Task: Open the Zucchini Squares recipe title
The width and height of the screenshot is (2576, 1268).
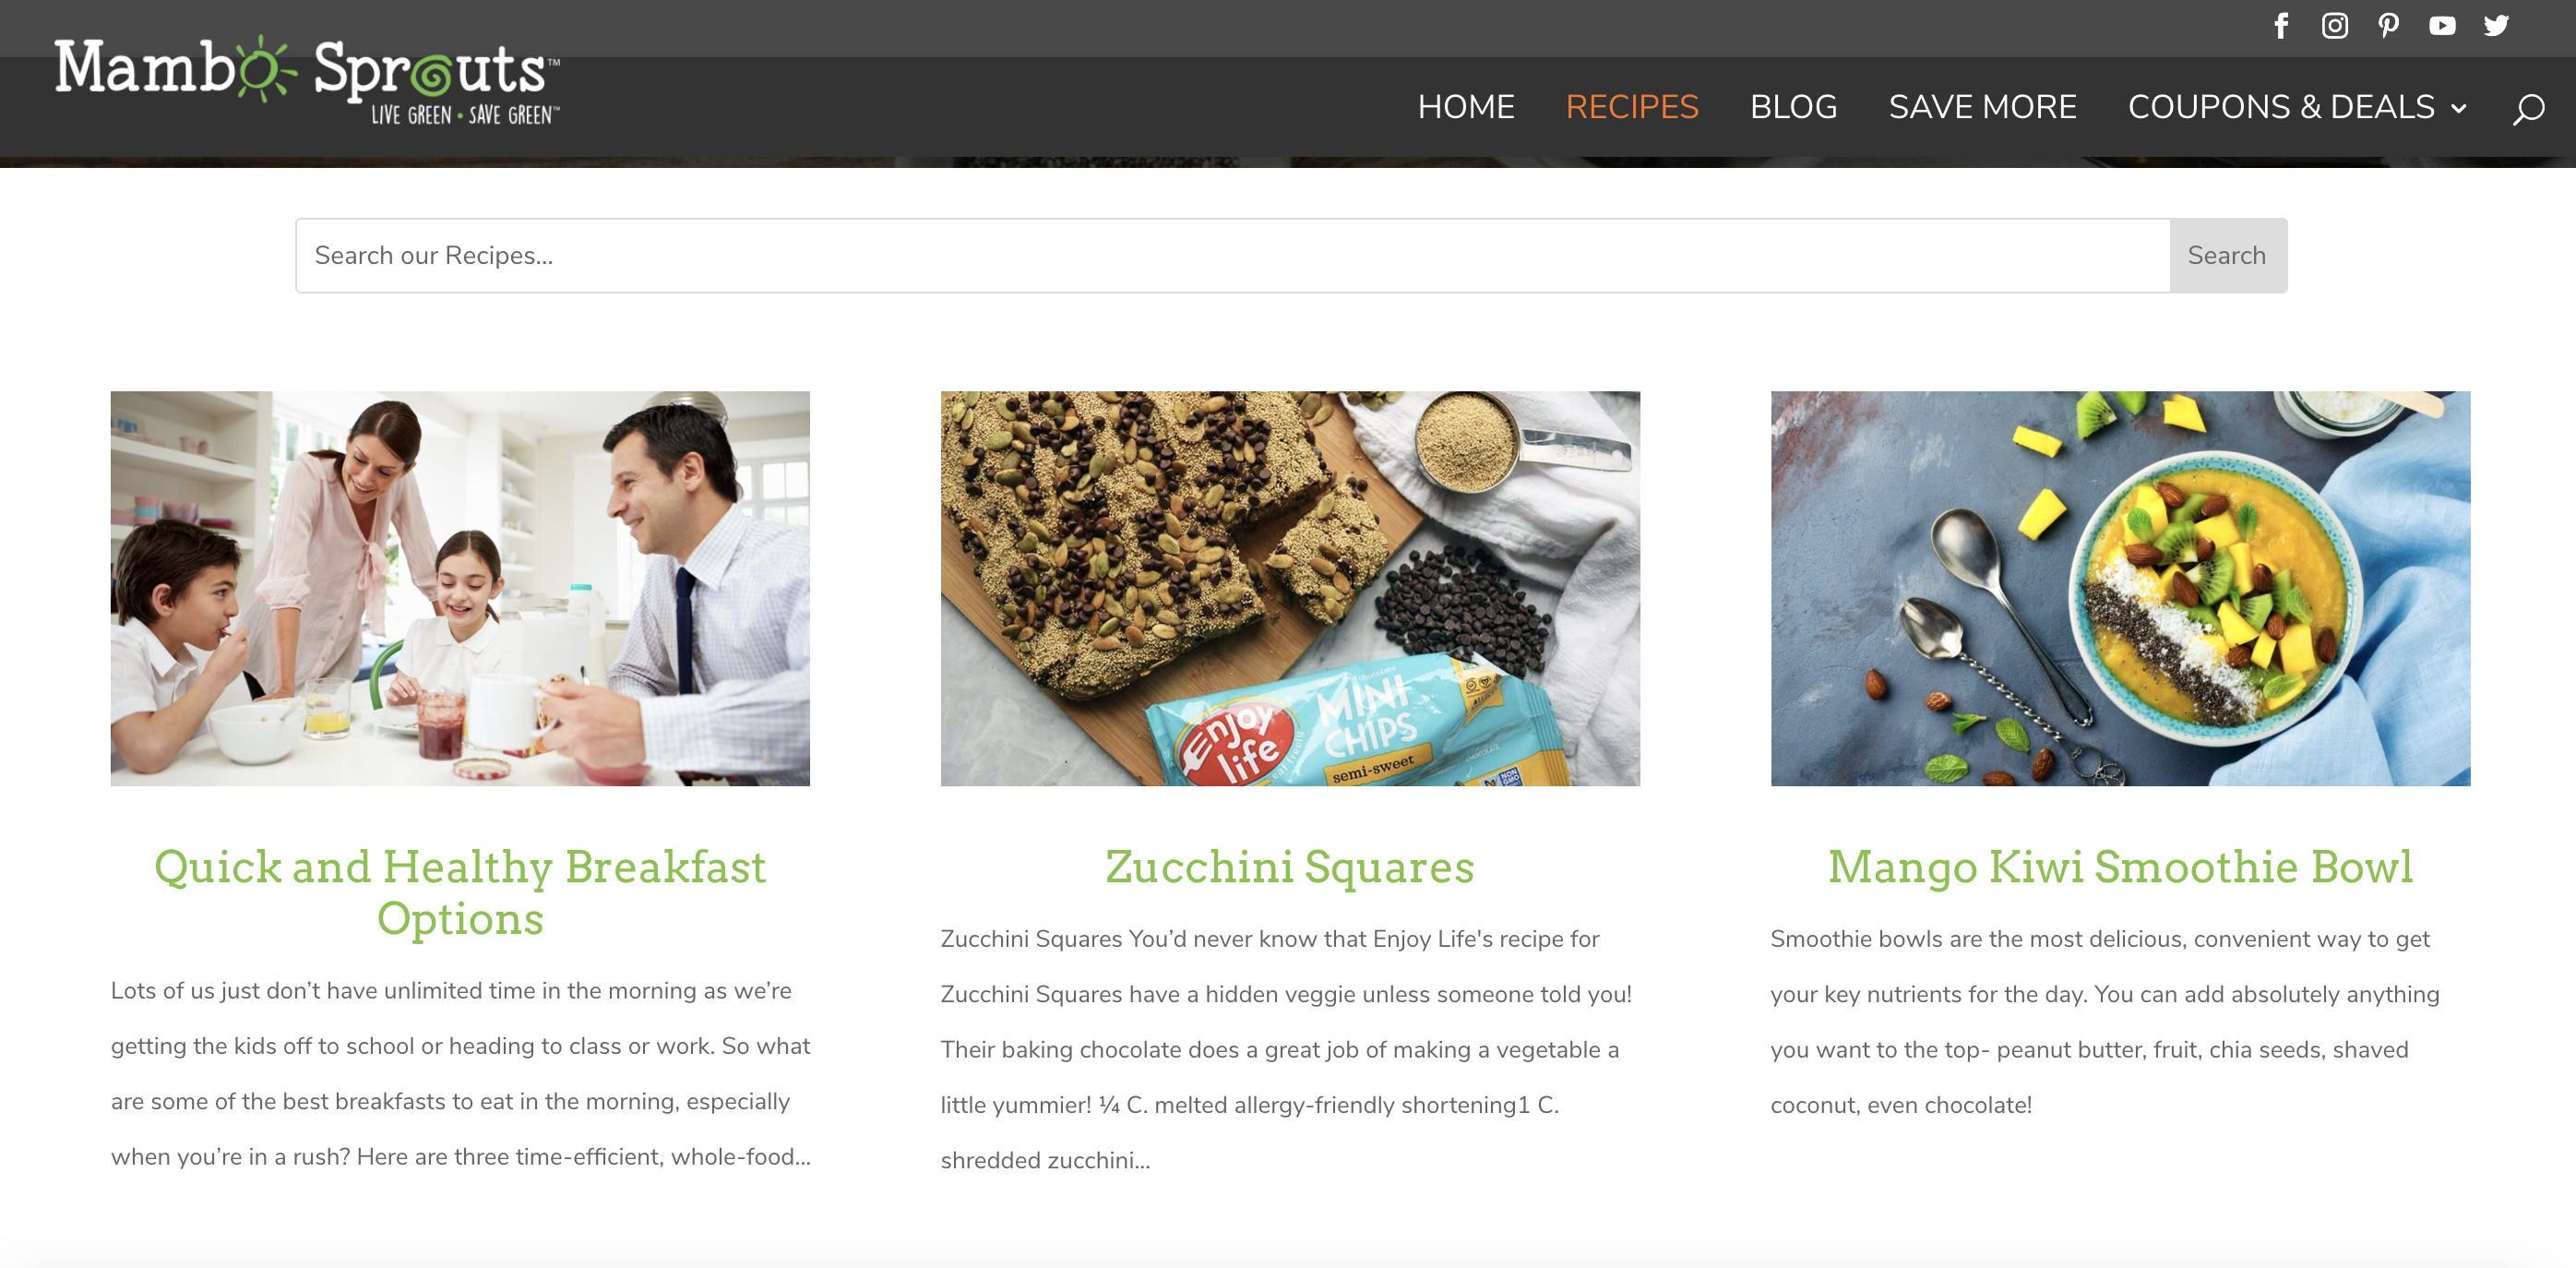Action: [x=1290, y=867]
